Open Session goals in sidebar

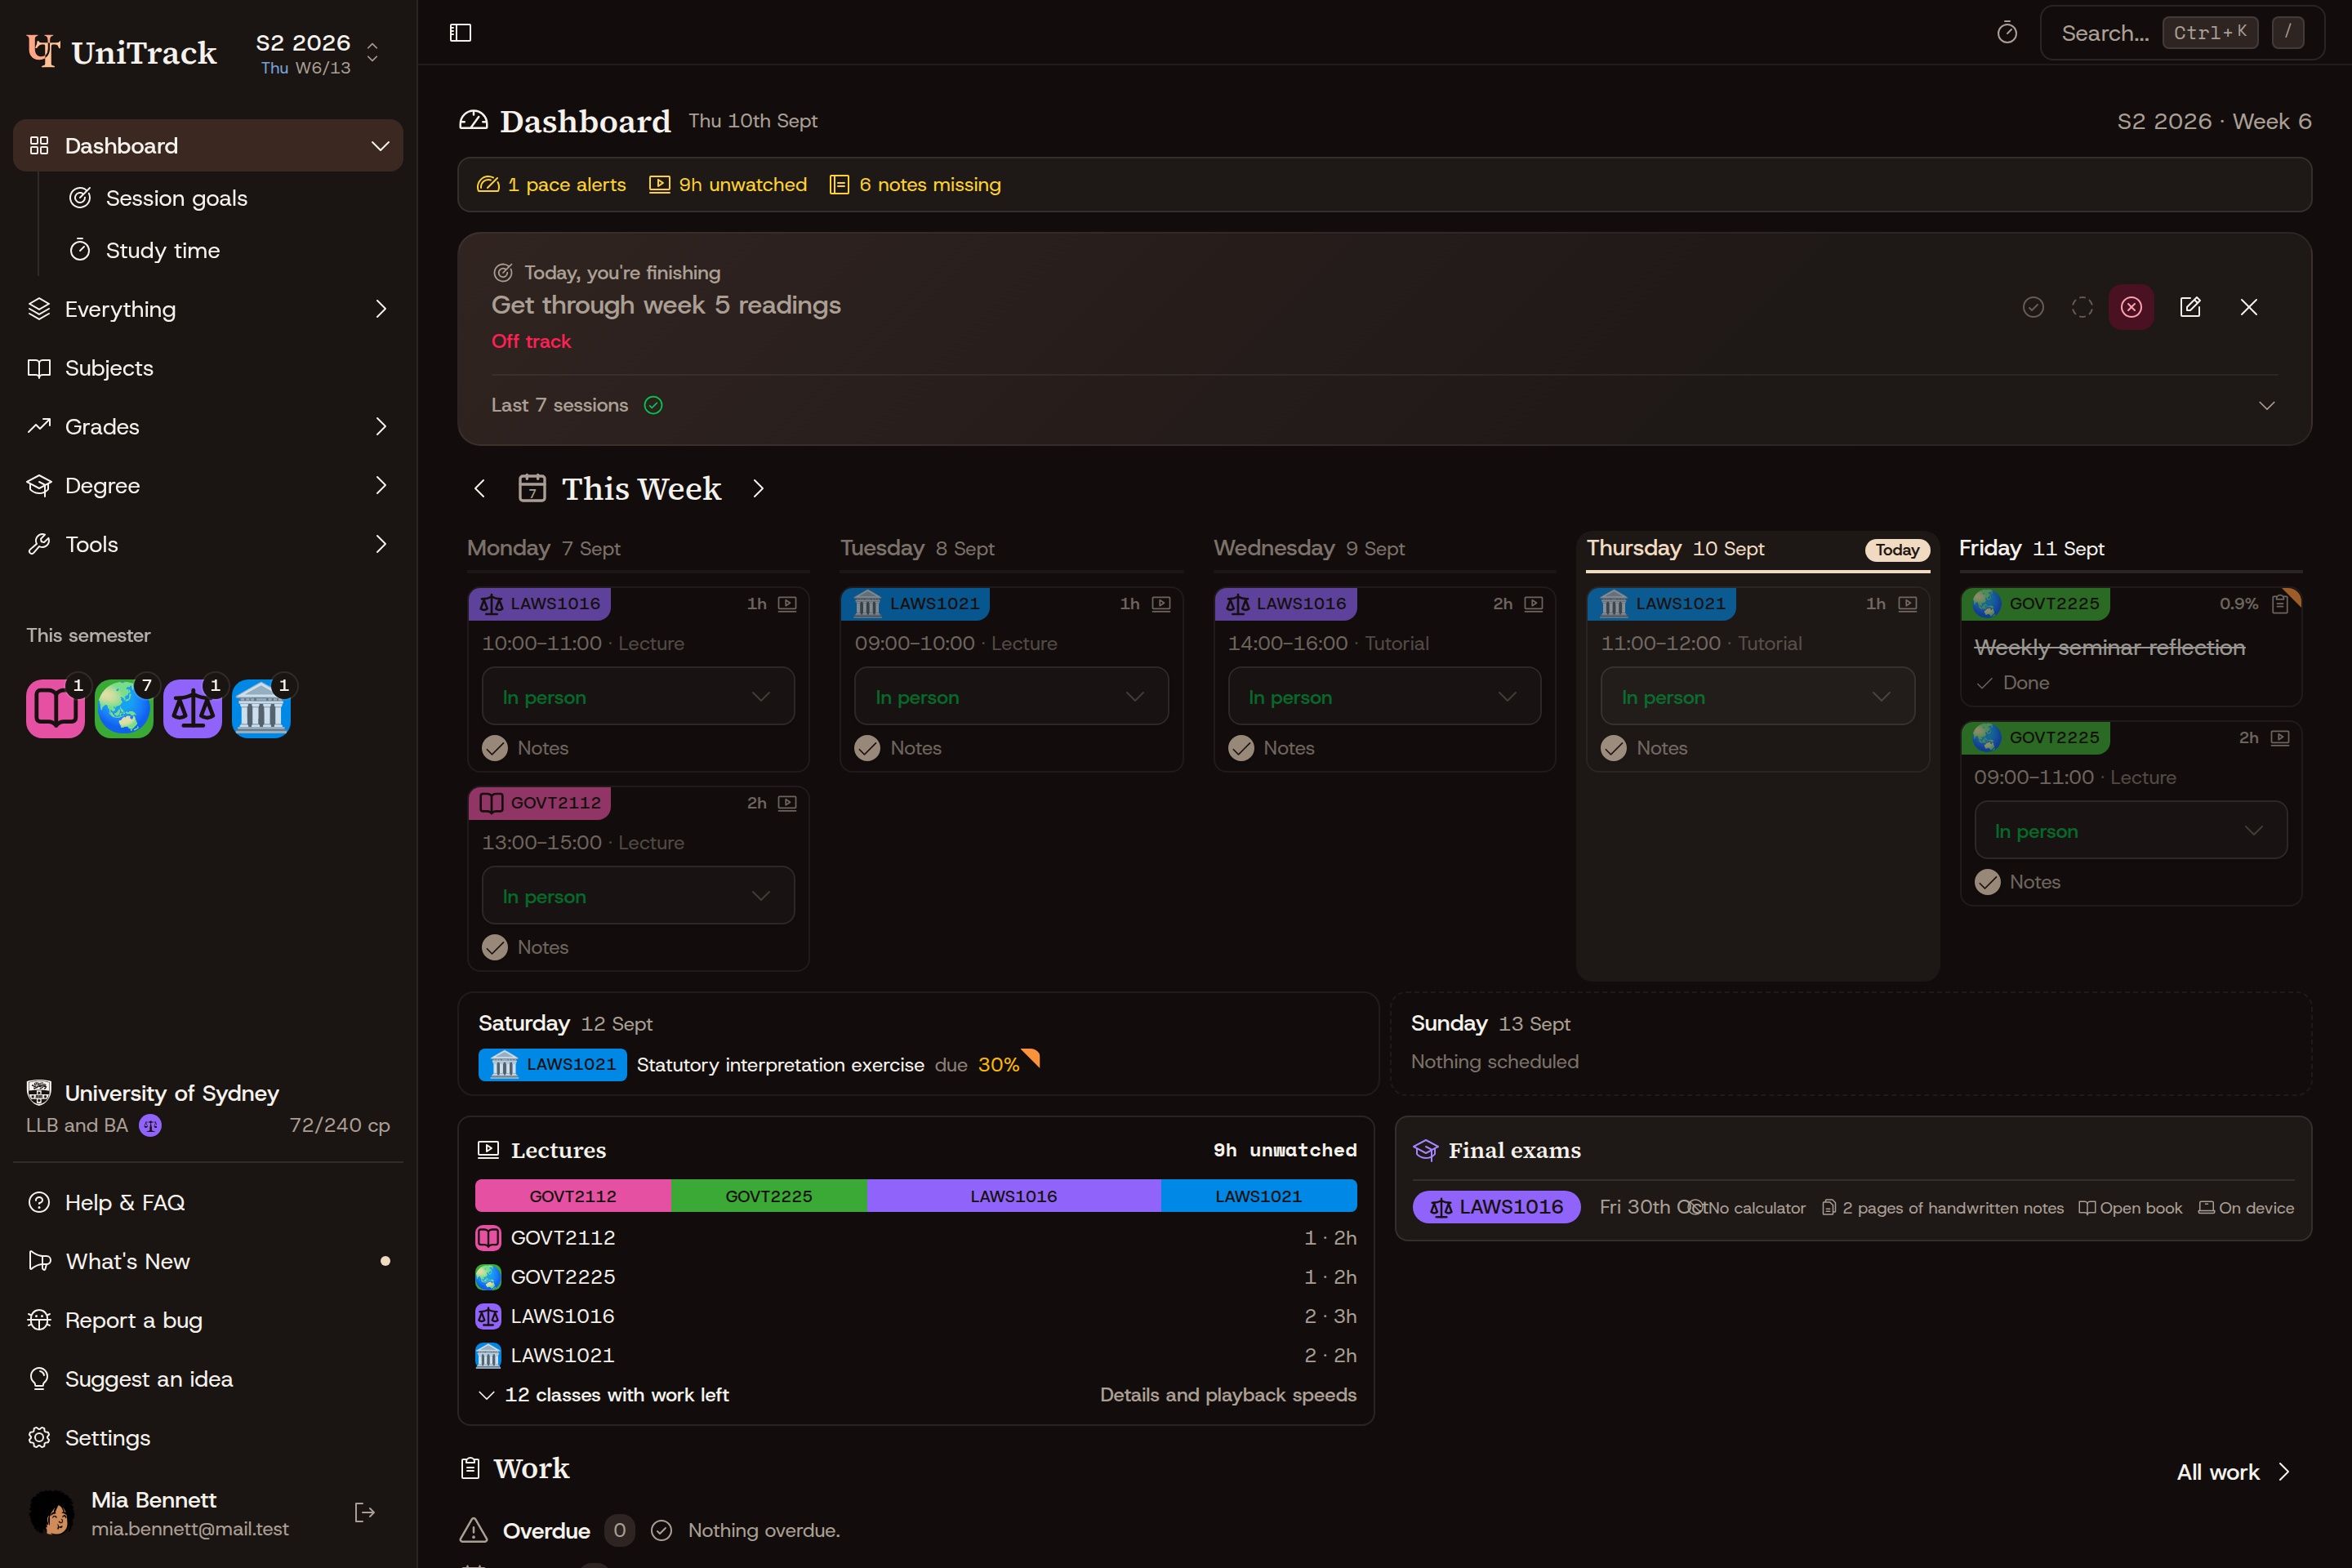tap(176, 198)
